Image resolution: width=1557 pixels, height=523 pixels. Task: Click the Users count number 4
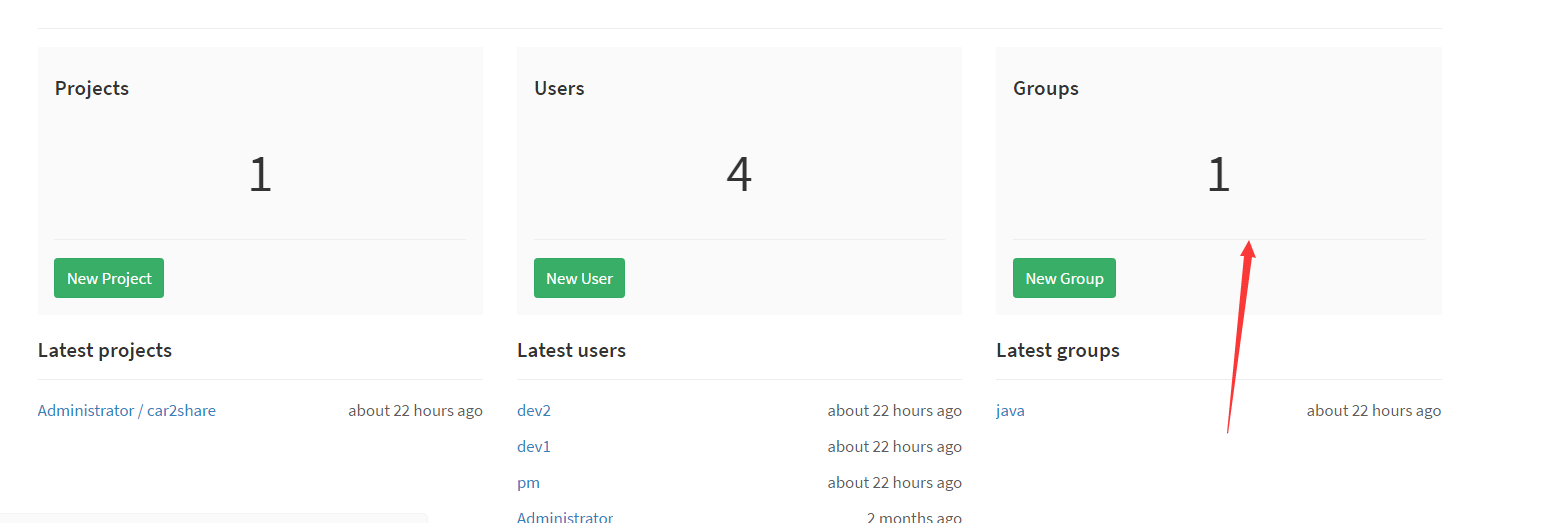click(739, 175)
